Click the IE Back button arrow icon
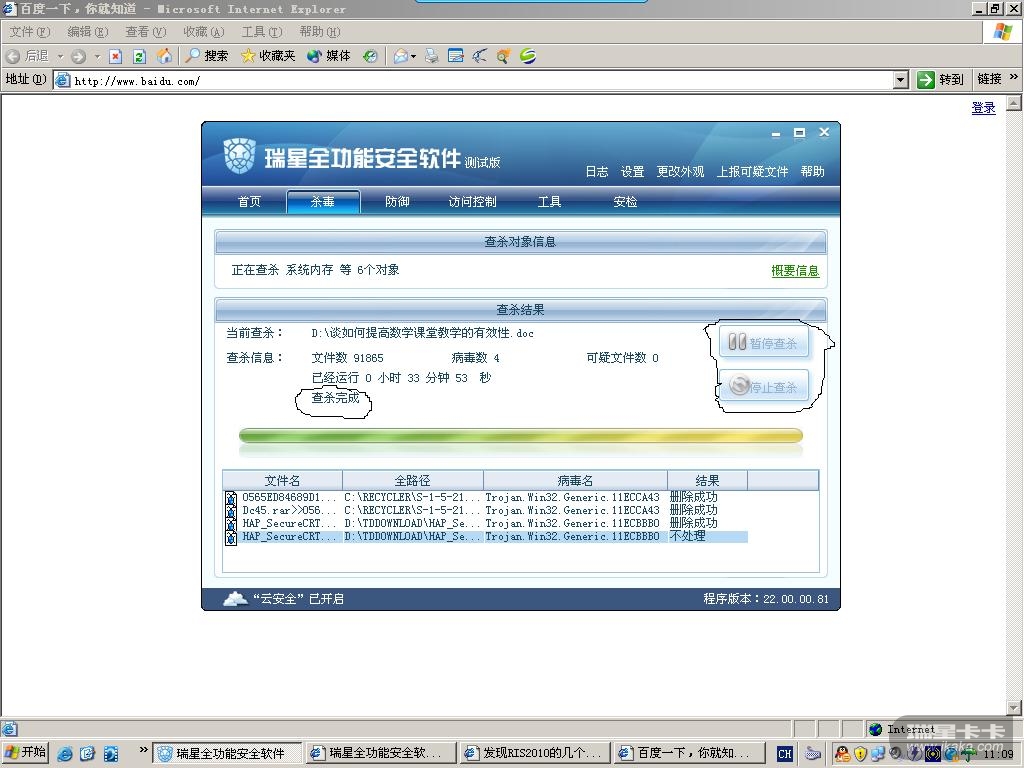 point(13,56)
